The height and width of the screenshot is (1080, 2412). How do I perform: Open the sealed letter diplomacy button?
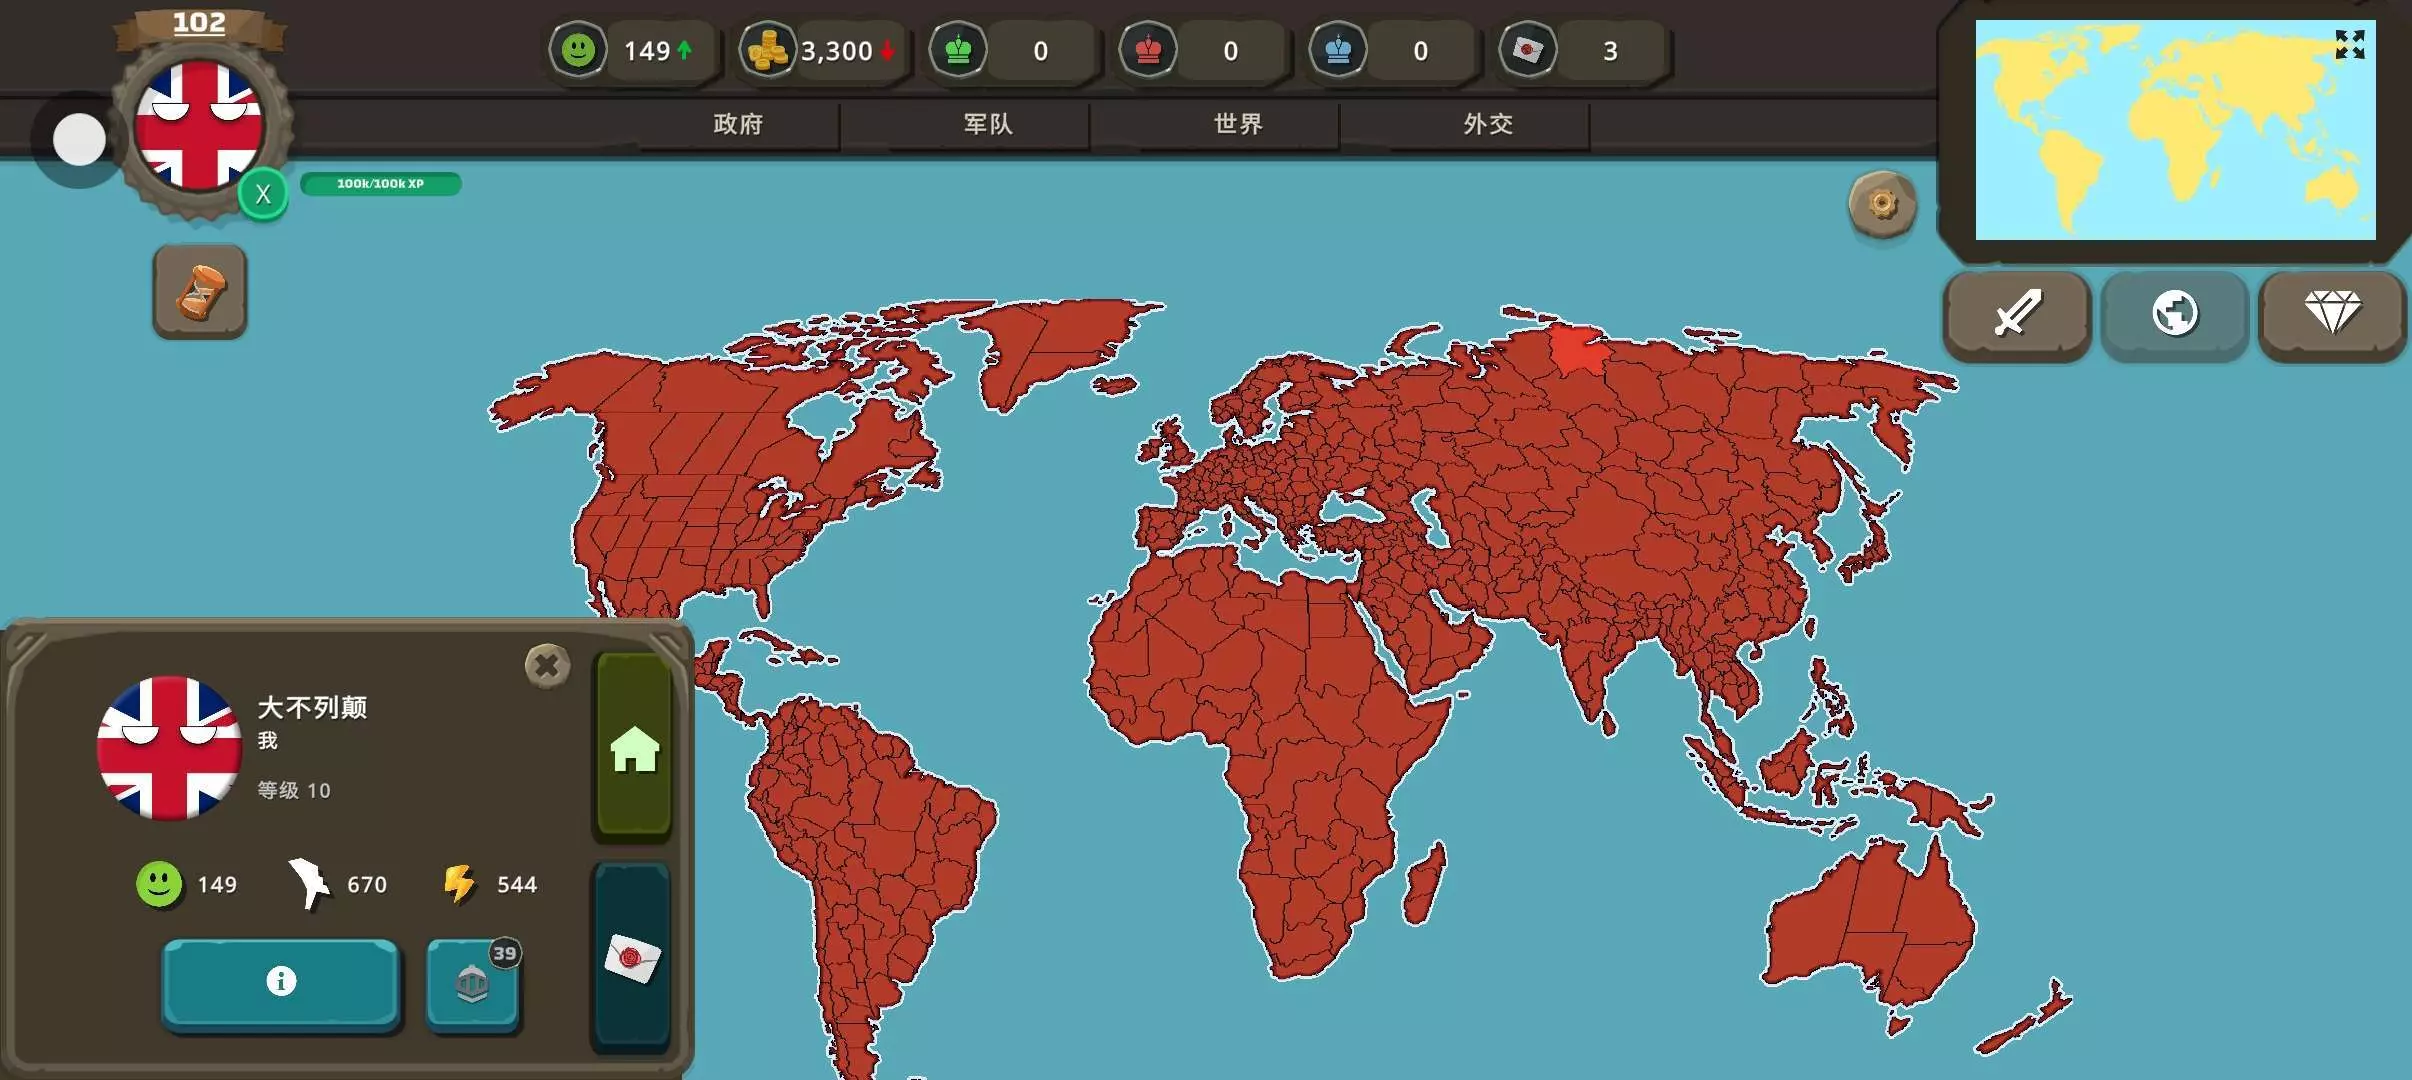click(x=632, y=958)
